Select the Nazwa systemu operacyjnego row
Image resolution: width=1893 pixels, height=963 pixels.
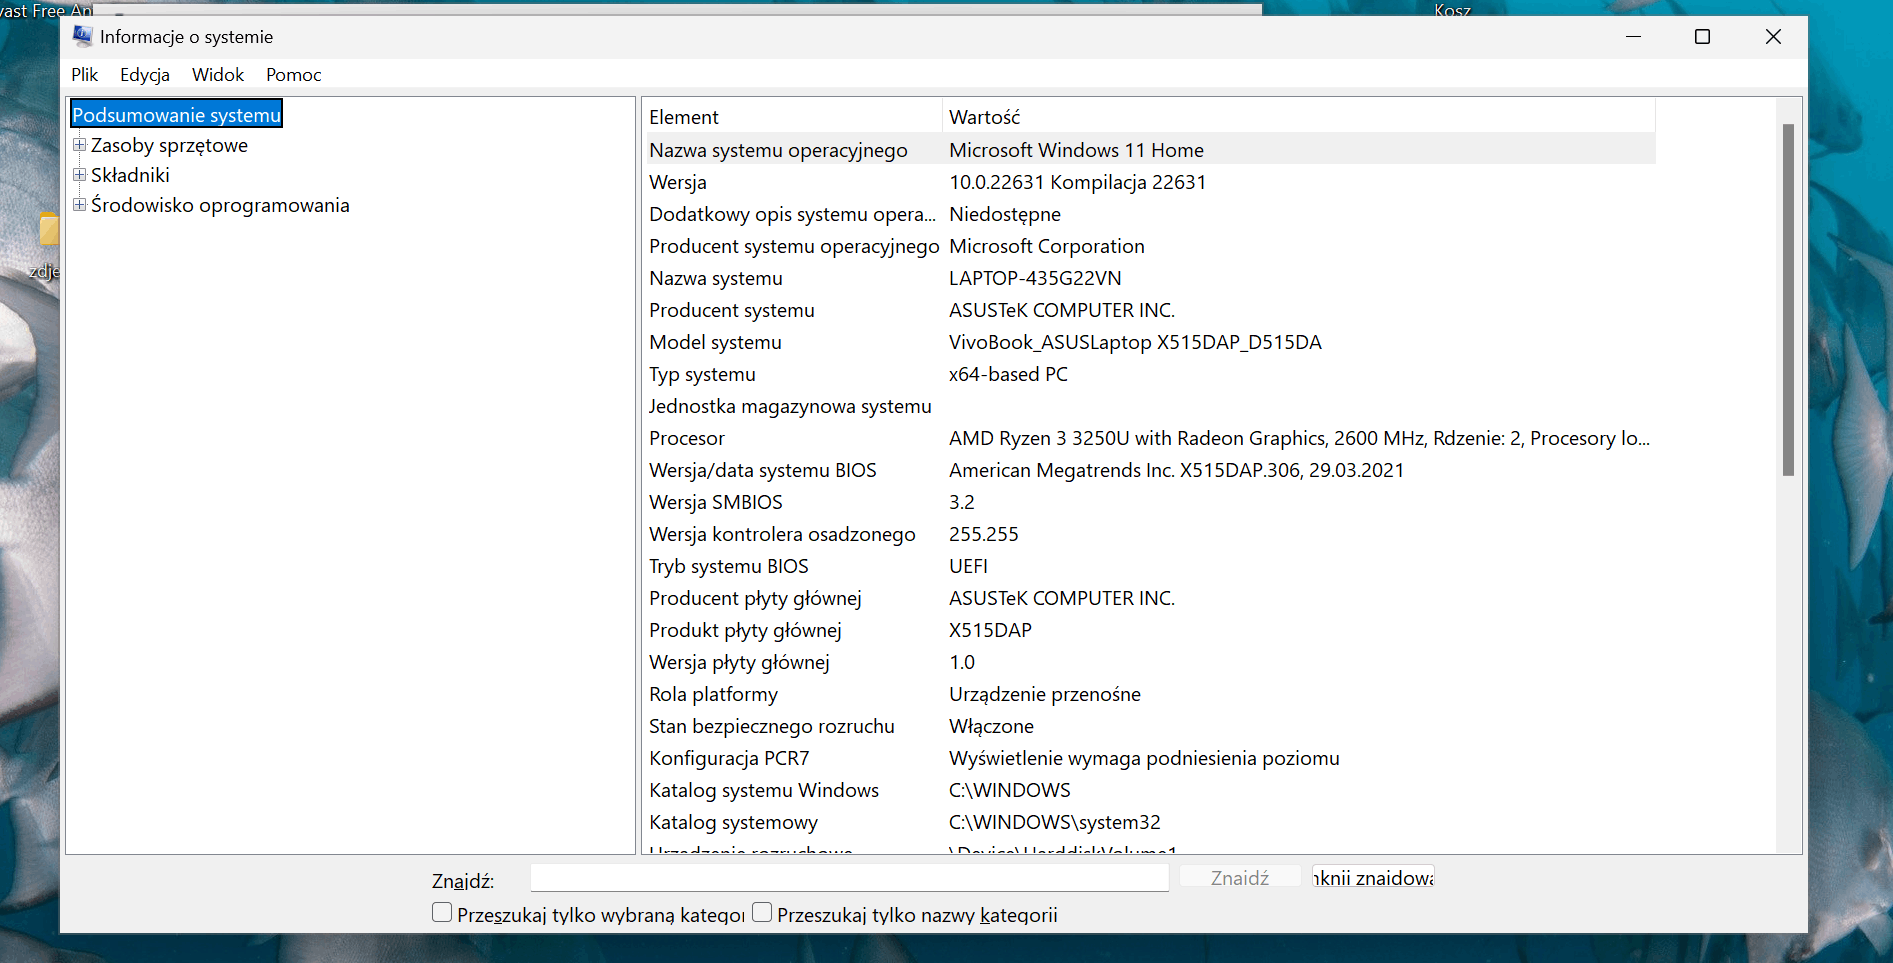(1150, 150)
